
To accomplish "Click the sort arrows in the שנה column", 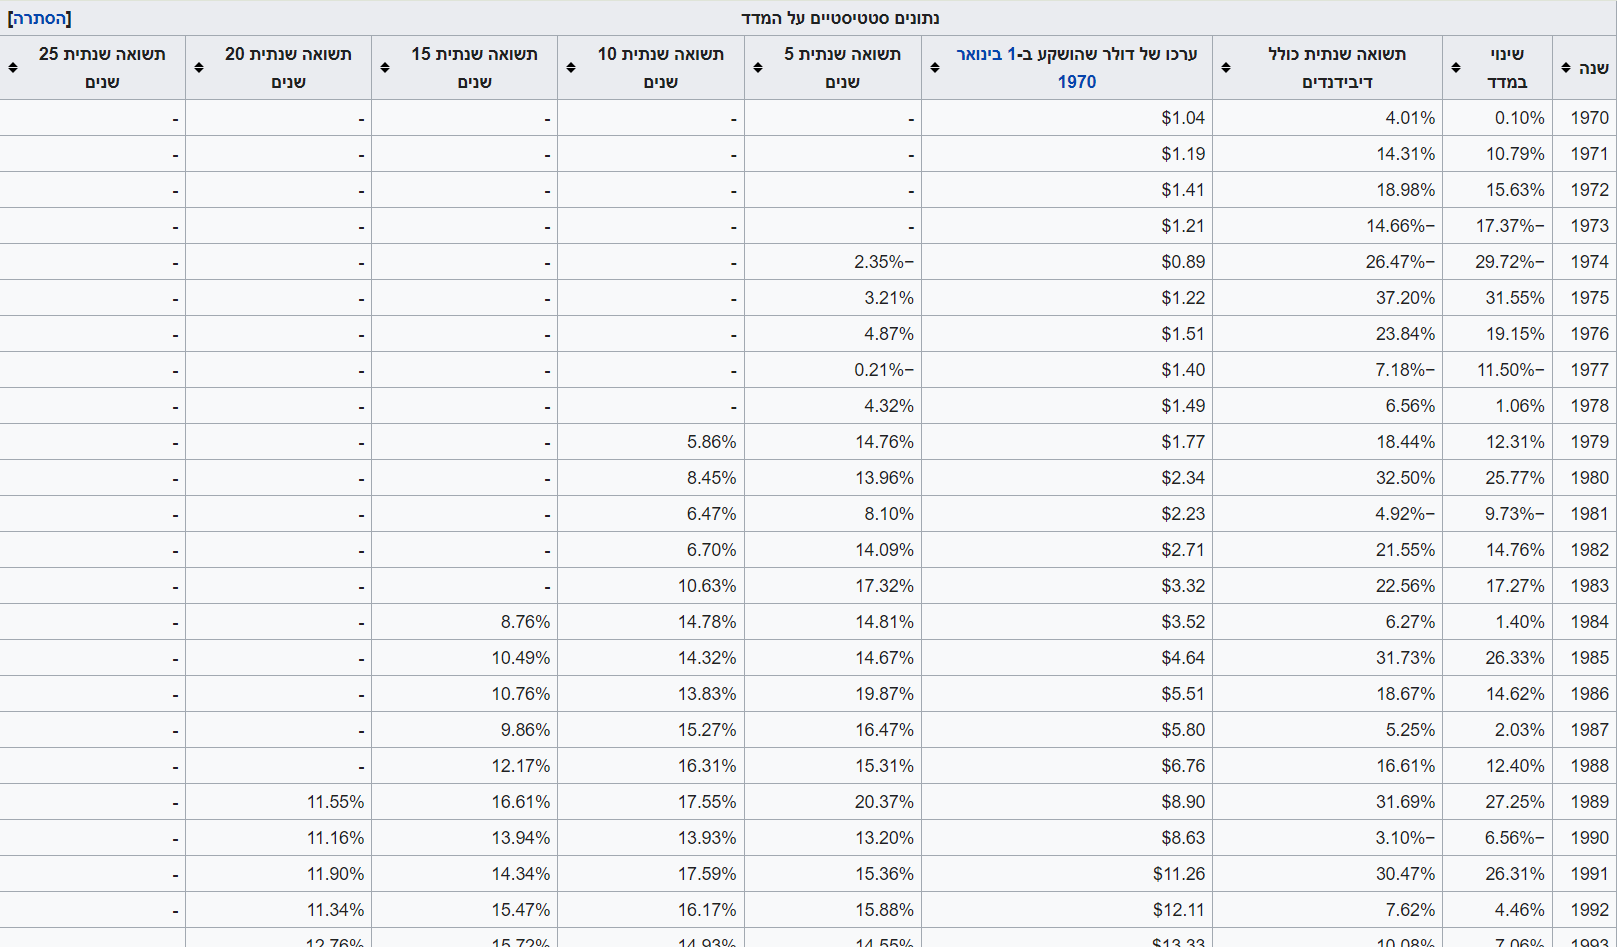I will pos(1566,68).
